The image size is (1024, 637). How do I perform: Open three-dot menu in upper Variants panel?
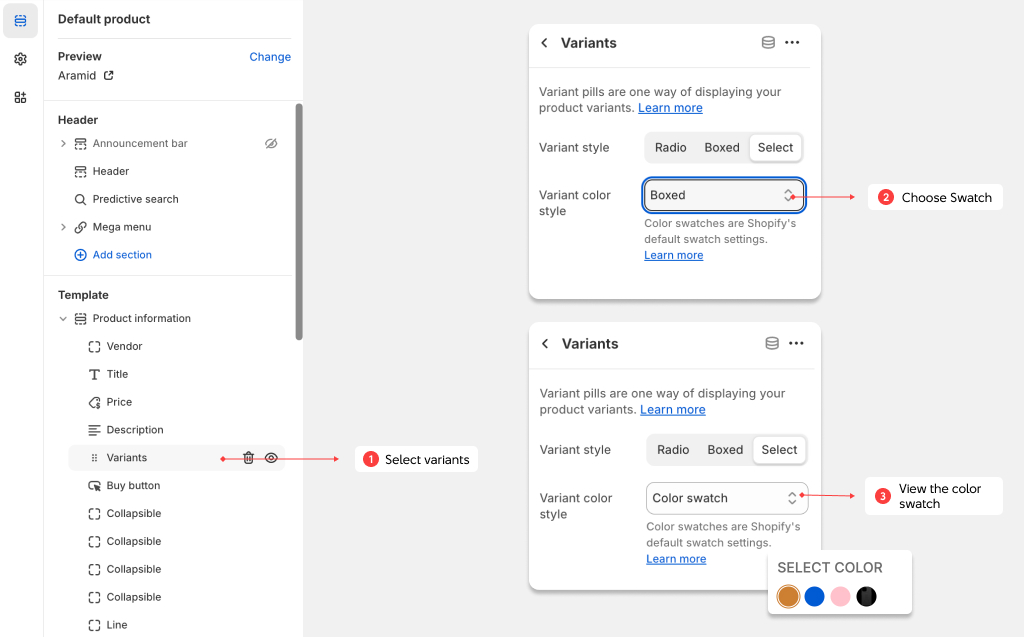[792, 43]
